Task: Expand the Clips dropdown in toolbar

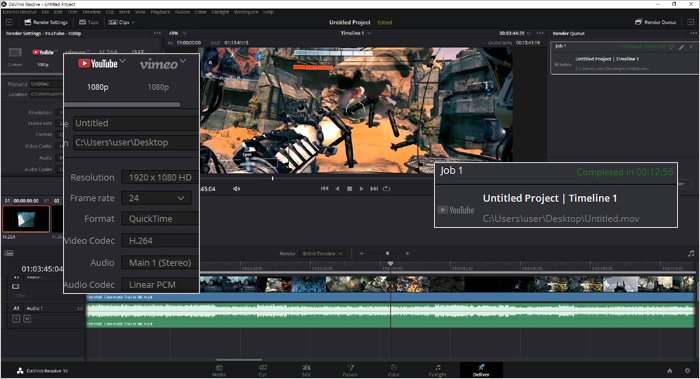Action: pyautogui.click(x=121, y=22)
